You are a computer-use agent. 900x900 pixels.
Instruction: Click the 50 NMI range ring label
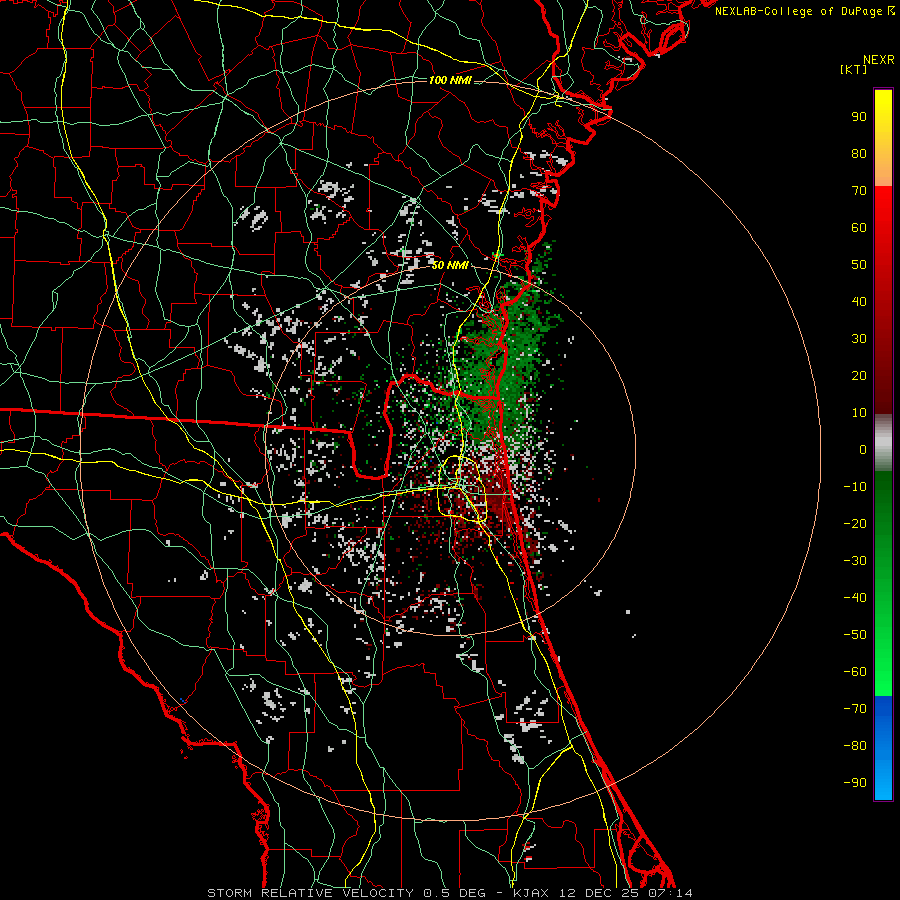[x=449, y=265]
